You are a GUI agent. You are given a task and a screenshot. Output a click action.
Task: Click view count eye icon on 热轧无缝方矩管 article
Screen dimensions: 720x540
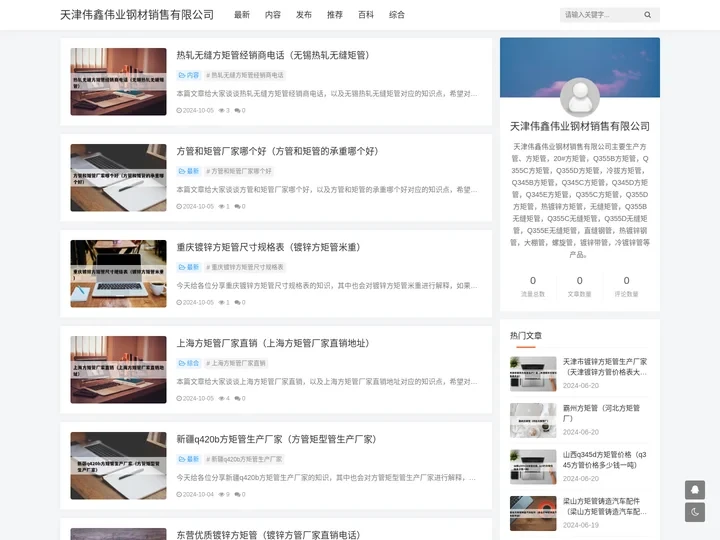click(221, 110)
